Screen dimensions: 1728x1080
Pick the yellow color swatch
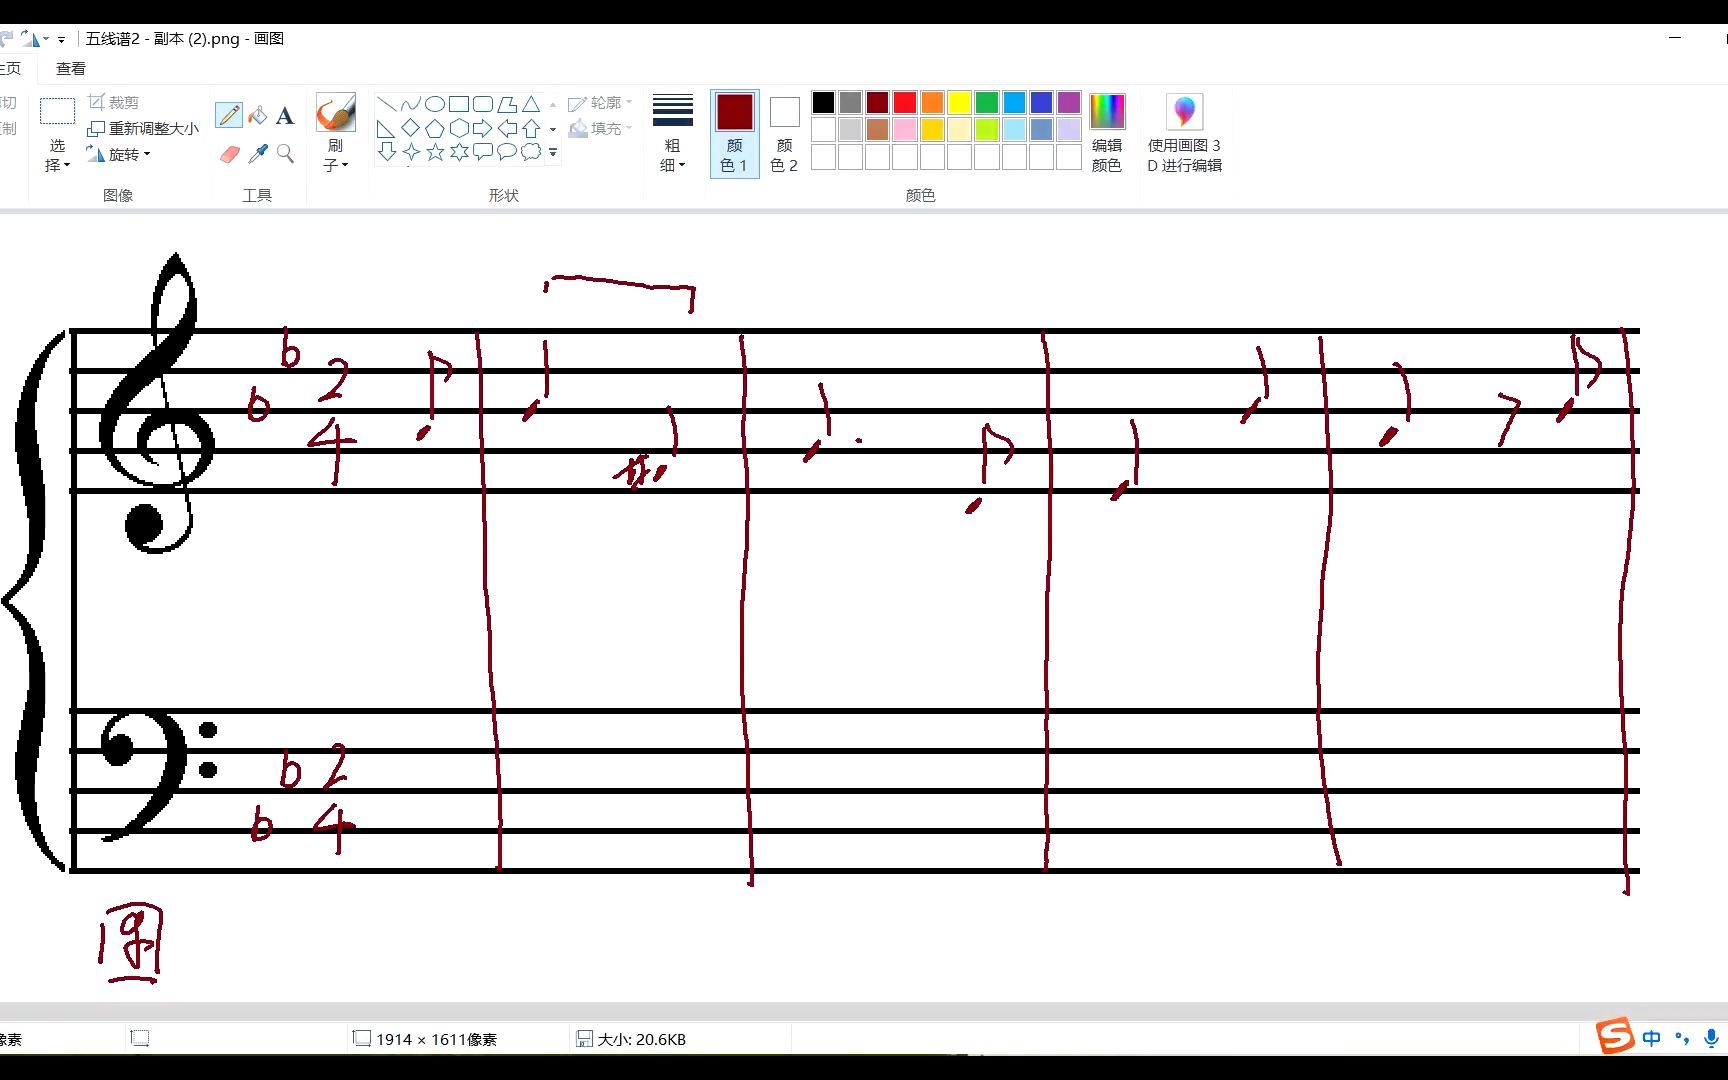(x=960, y=102)
